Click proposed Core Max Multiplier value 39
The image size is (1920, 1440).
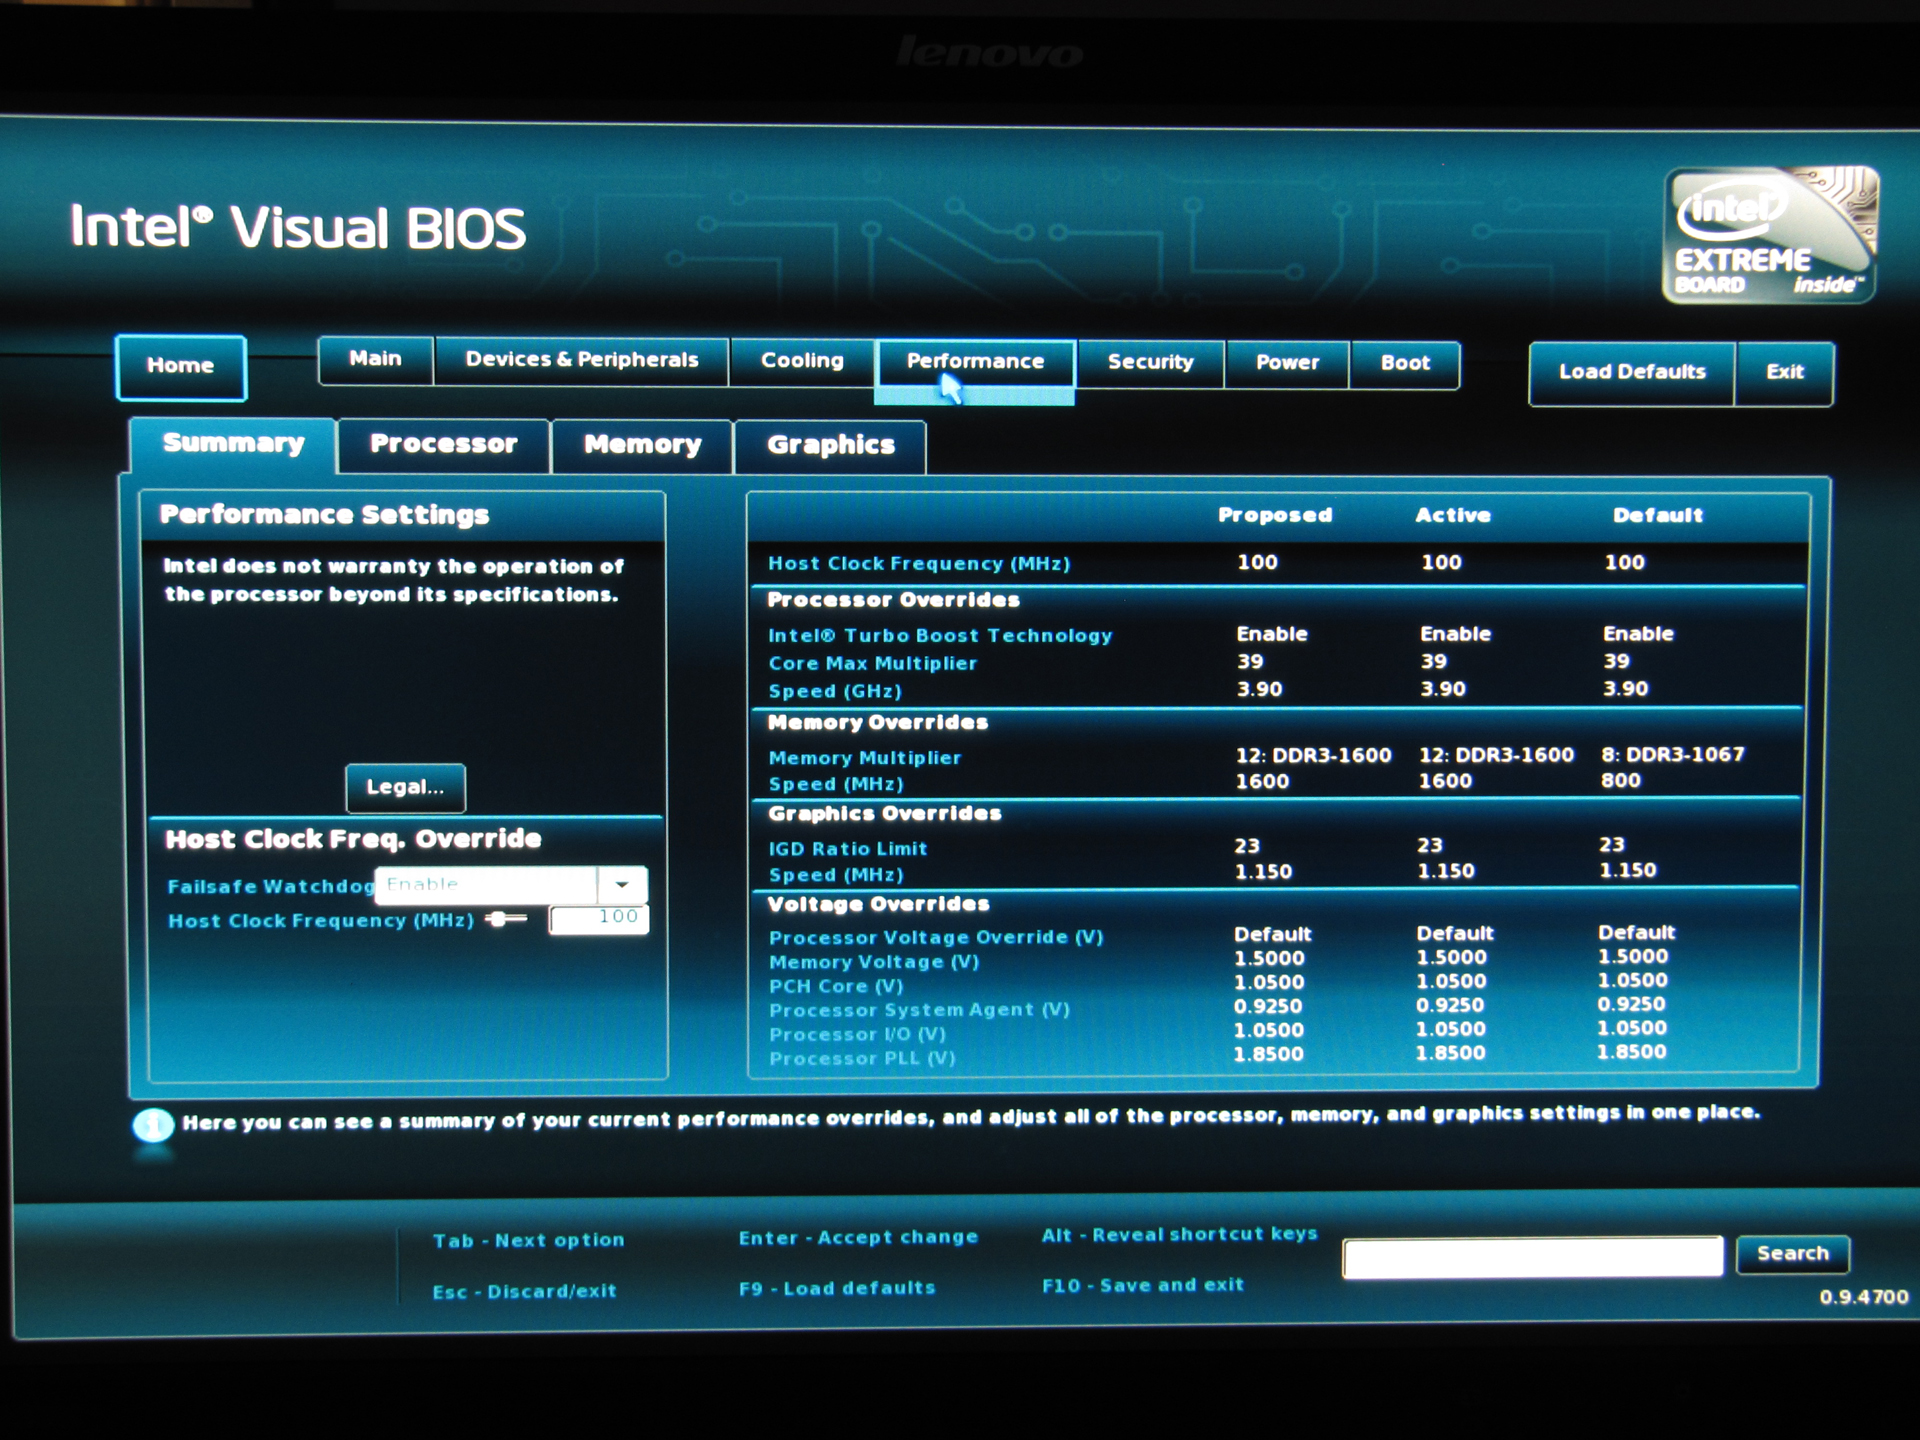(1250, 662)
